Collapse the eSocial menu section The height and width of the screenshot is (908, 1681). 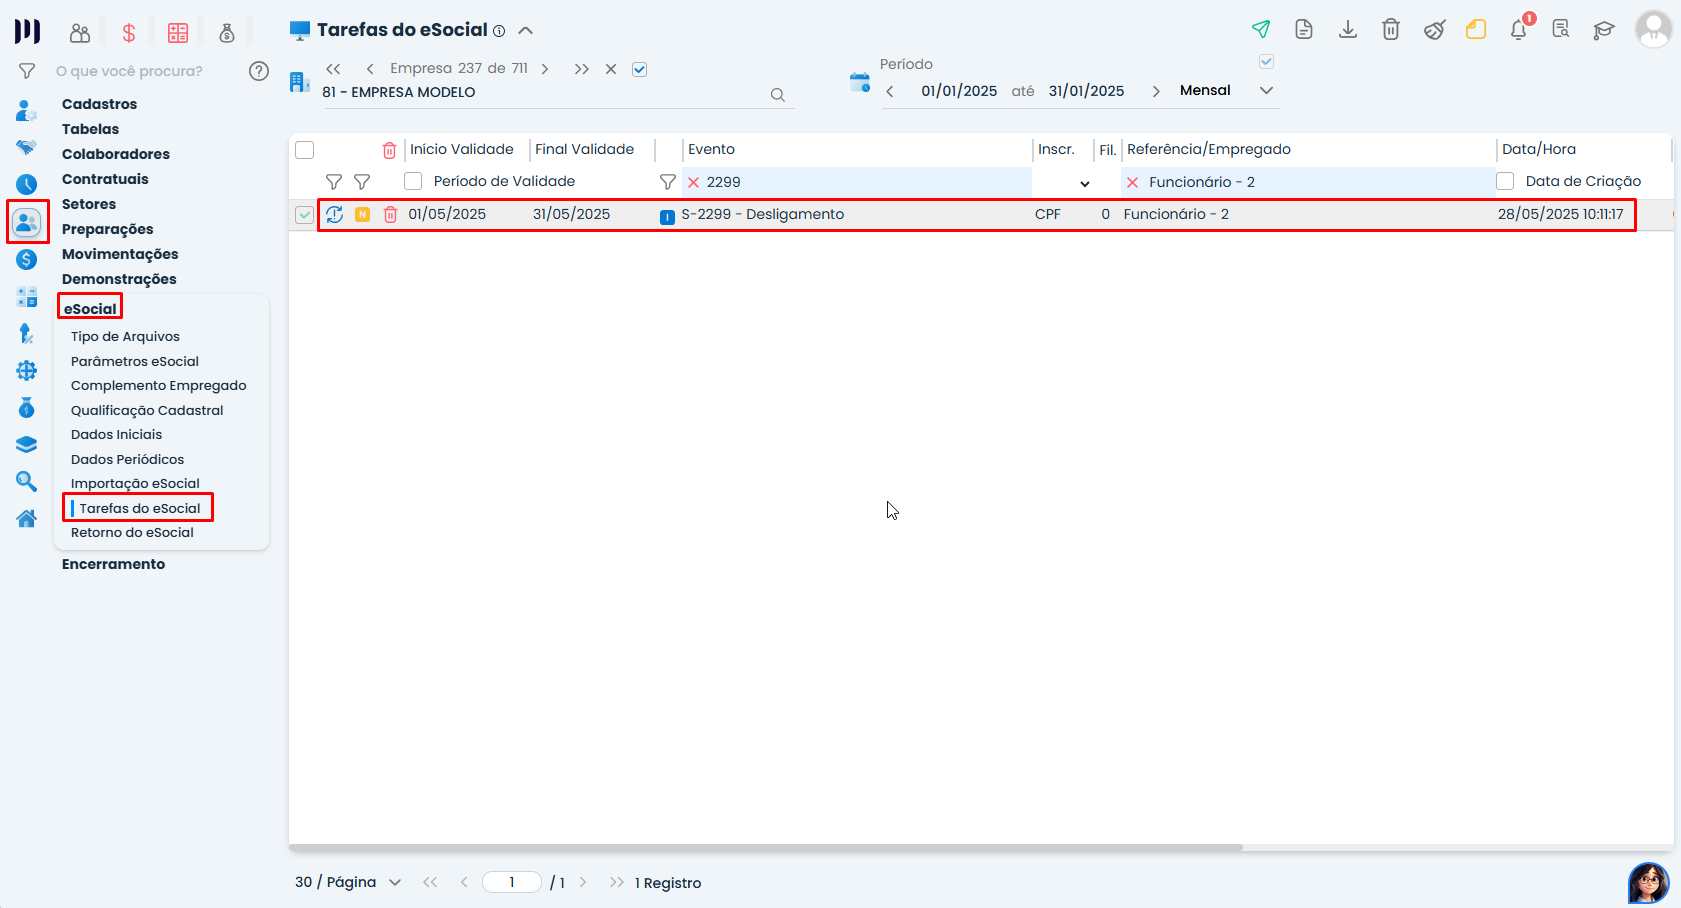point(90,308)
